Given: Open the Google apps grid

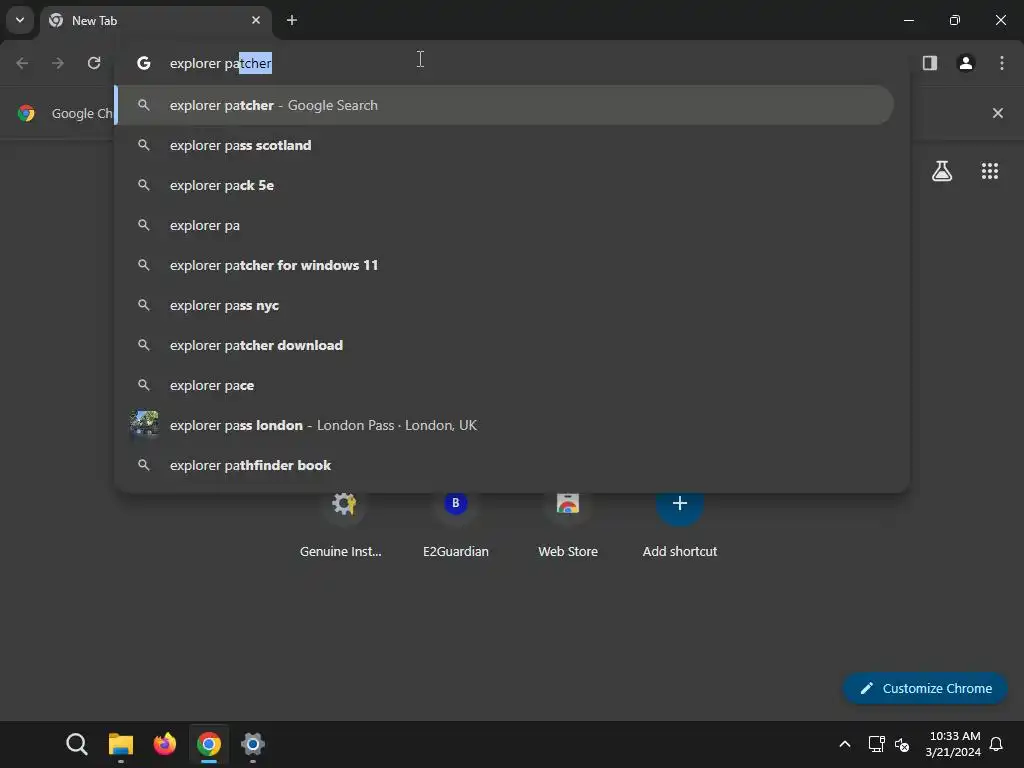Looking at the screenshot, I should (x=989, y=171).
